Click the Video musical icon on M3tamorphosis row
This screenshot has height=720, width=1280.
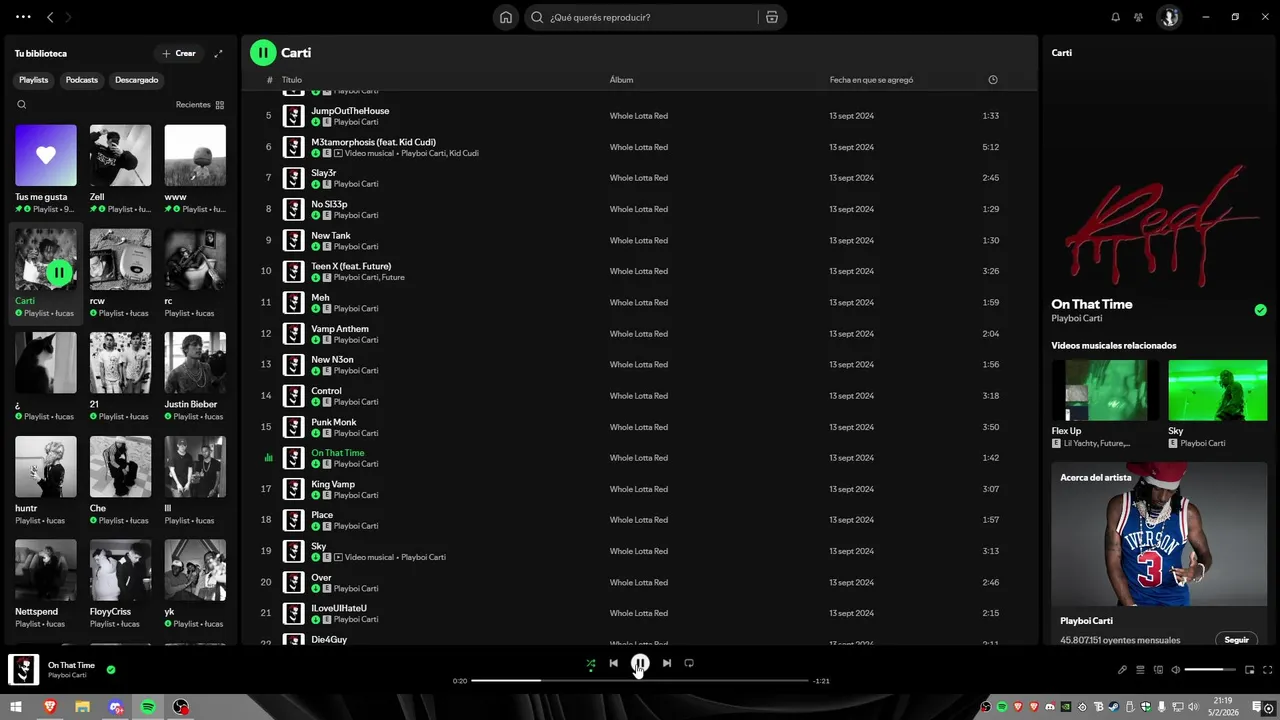(338, 153)
